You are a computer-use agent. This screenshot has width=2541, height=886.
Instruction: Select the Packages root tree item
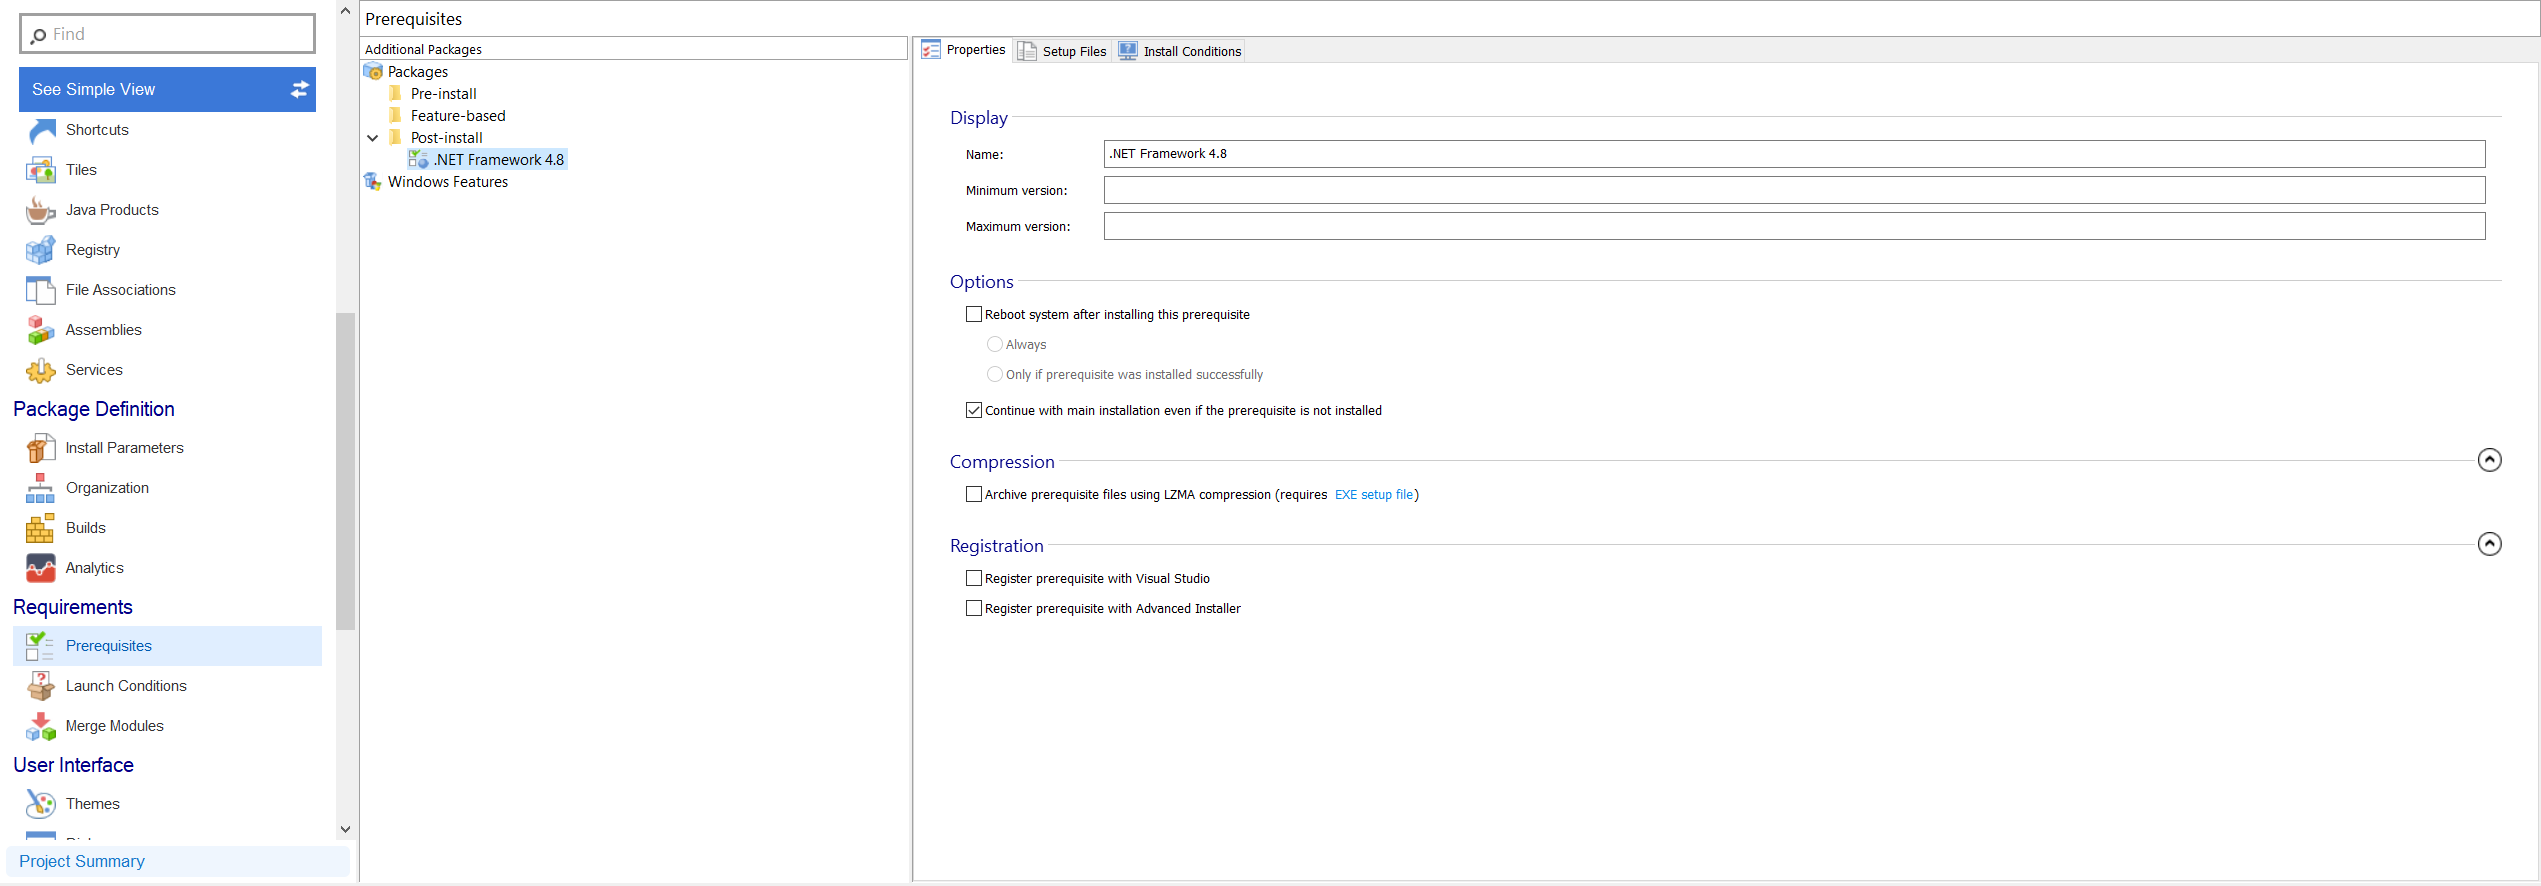click(418, 72)
